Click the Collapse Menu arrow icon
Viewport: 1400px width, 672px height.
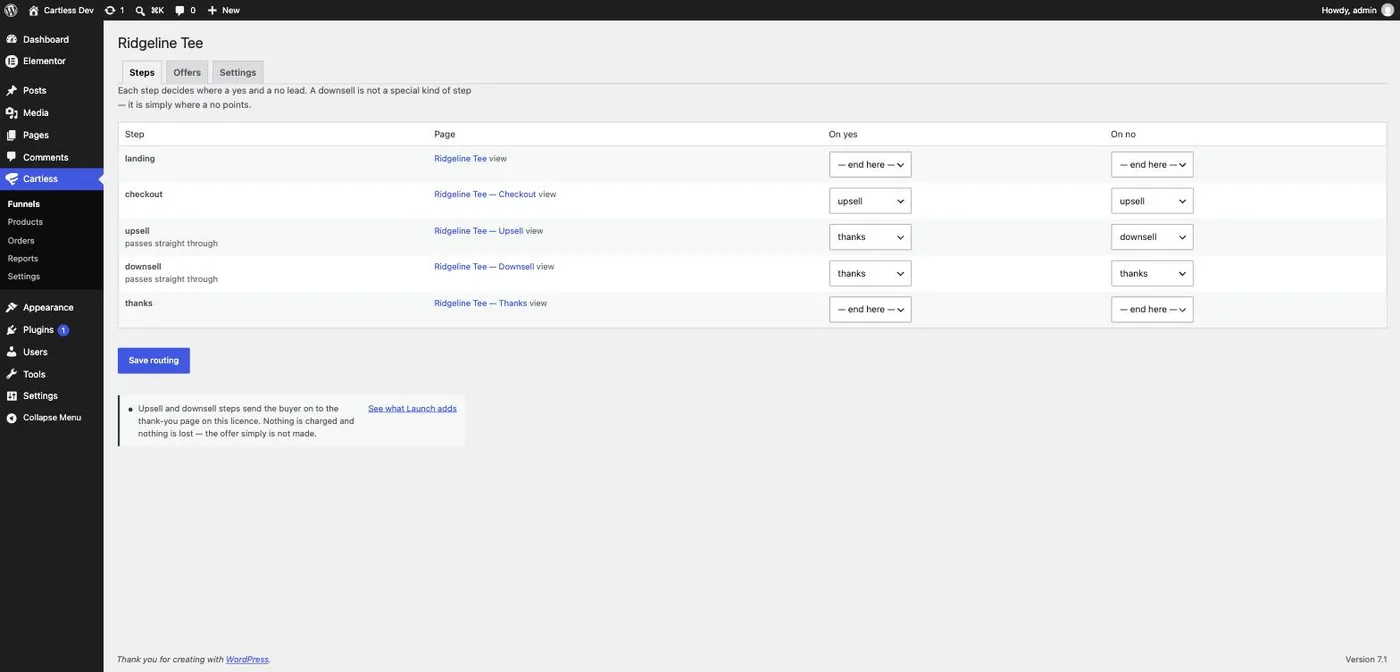[x=12, y=418]
